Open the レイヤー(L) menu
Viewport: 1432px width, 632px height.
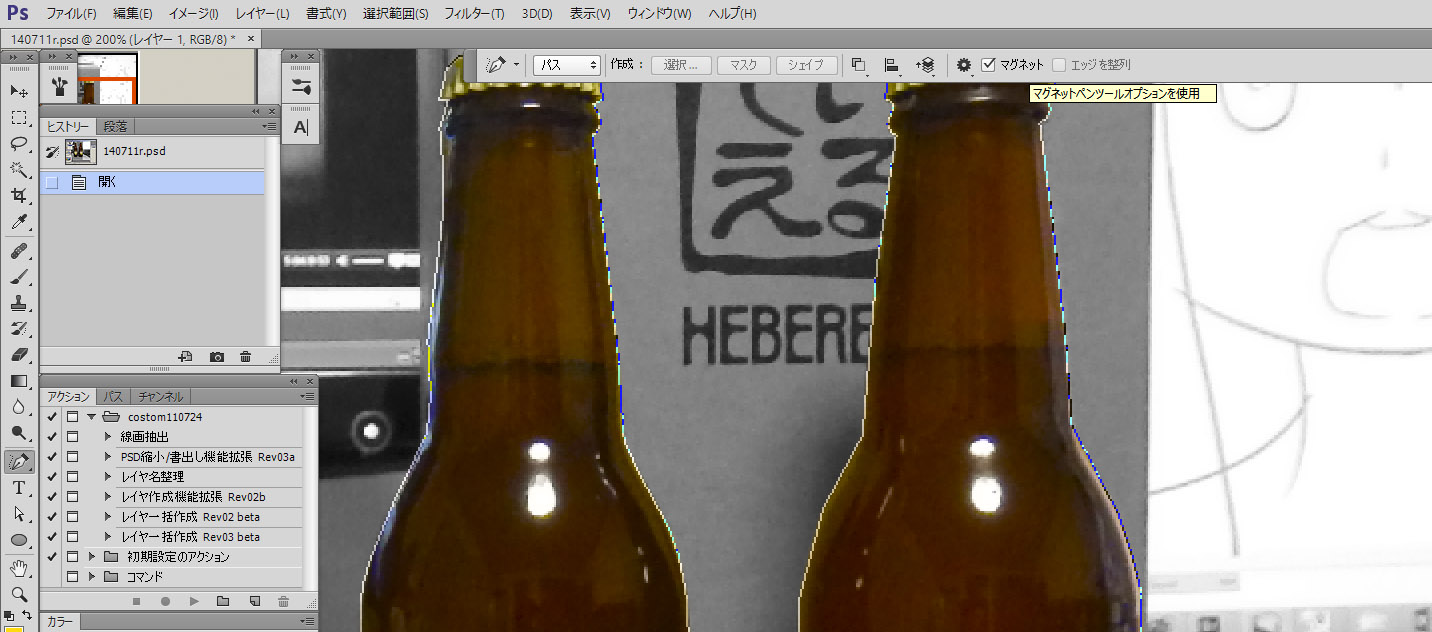(x=262, y=14)
